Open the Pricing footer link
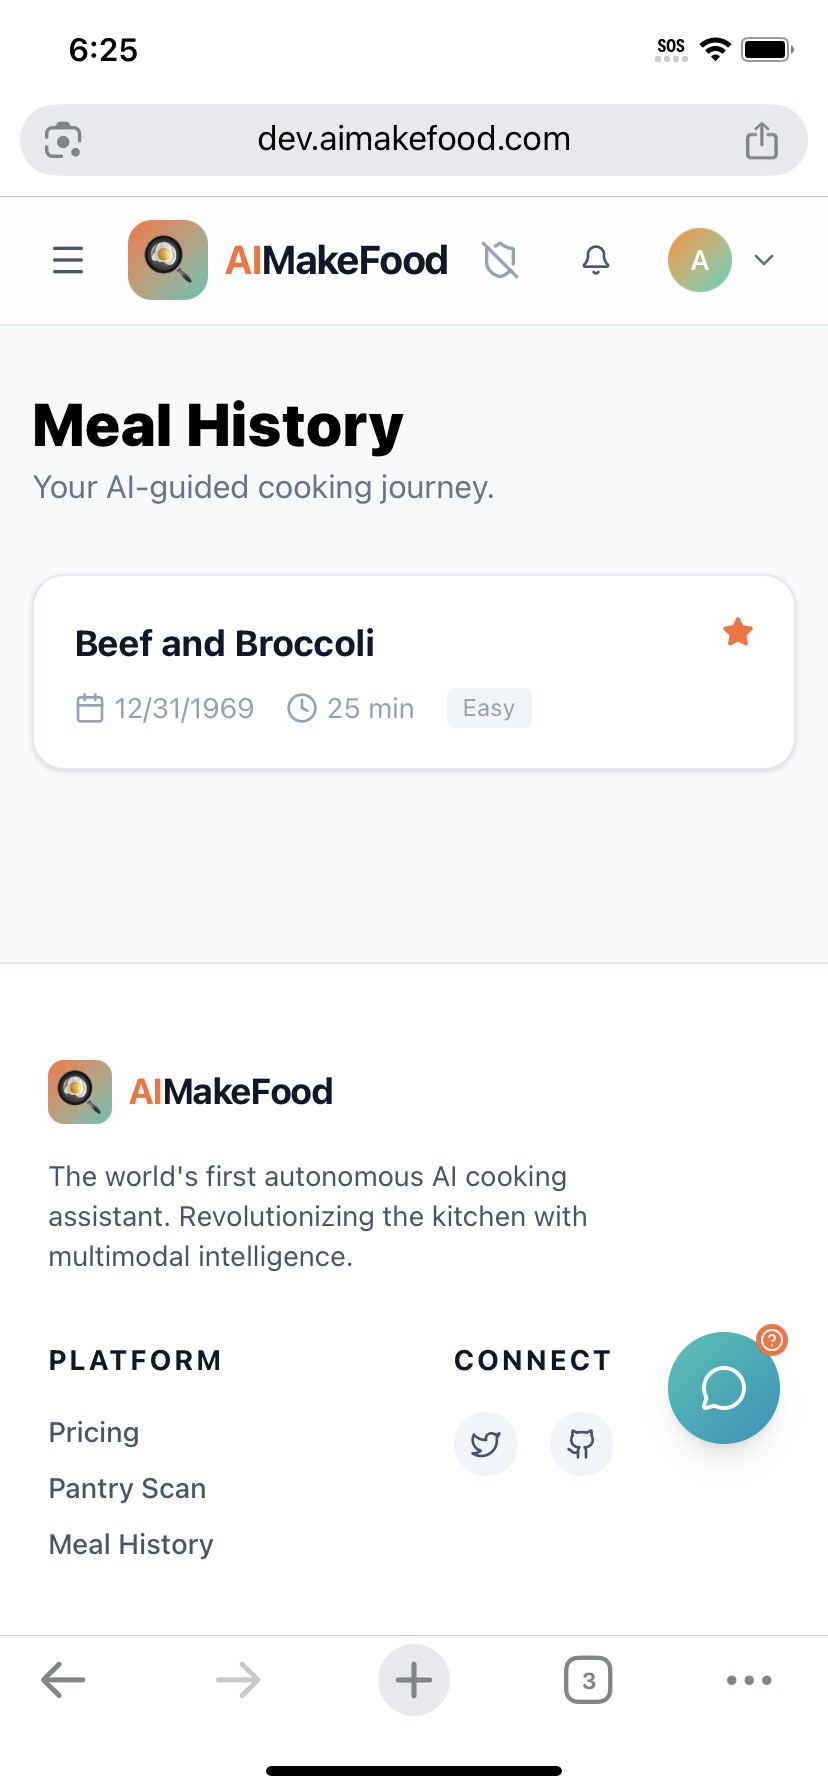Image resolution: width=828 pixels, height=1792 pixels. (x=94, y=1432)
